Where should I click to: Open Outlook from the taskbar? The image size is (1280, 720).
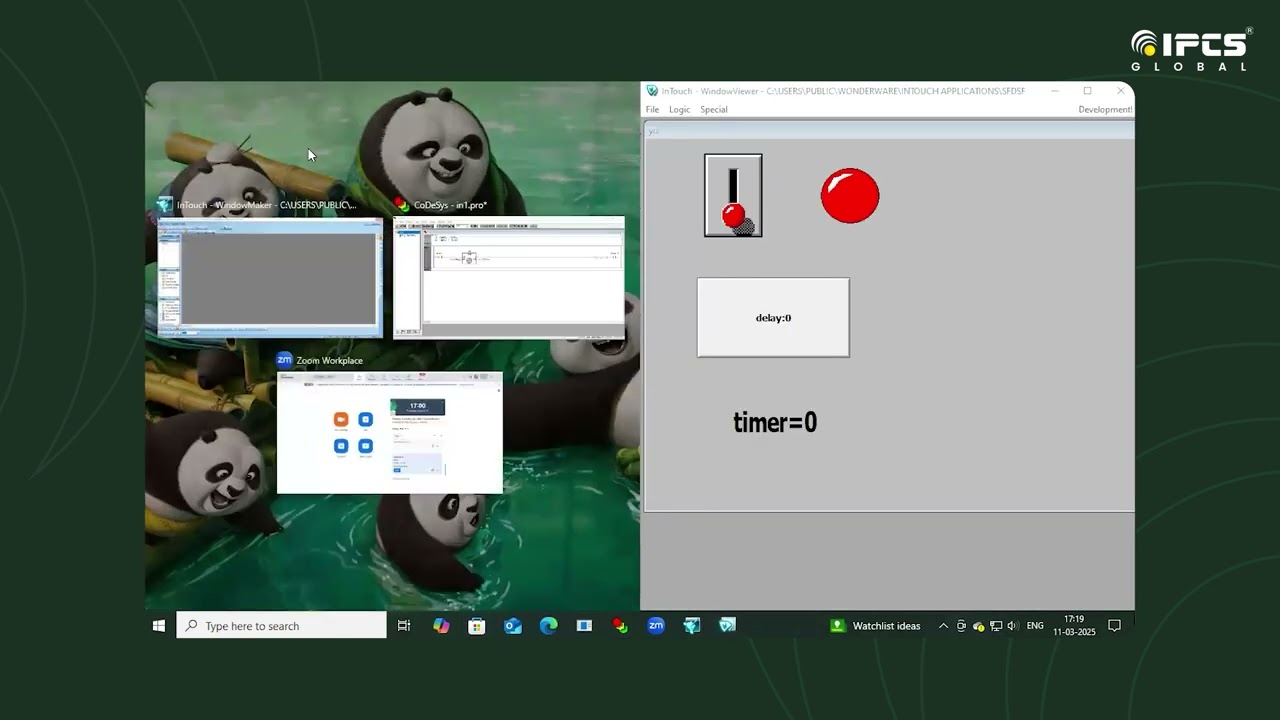pos(513,626)
